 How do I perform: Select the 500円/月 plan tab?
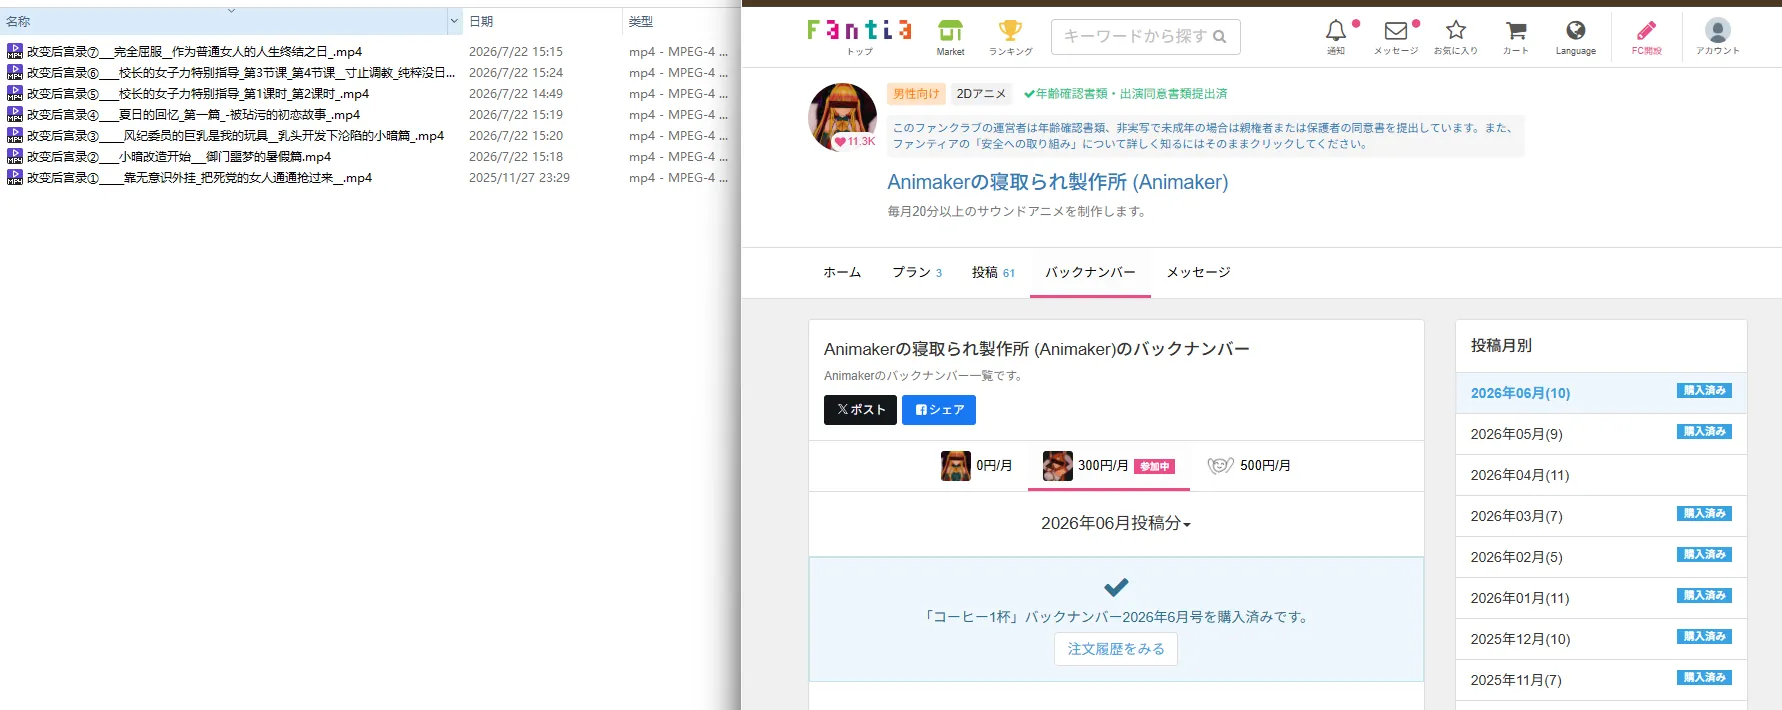click(x=1248, y=466)
